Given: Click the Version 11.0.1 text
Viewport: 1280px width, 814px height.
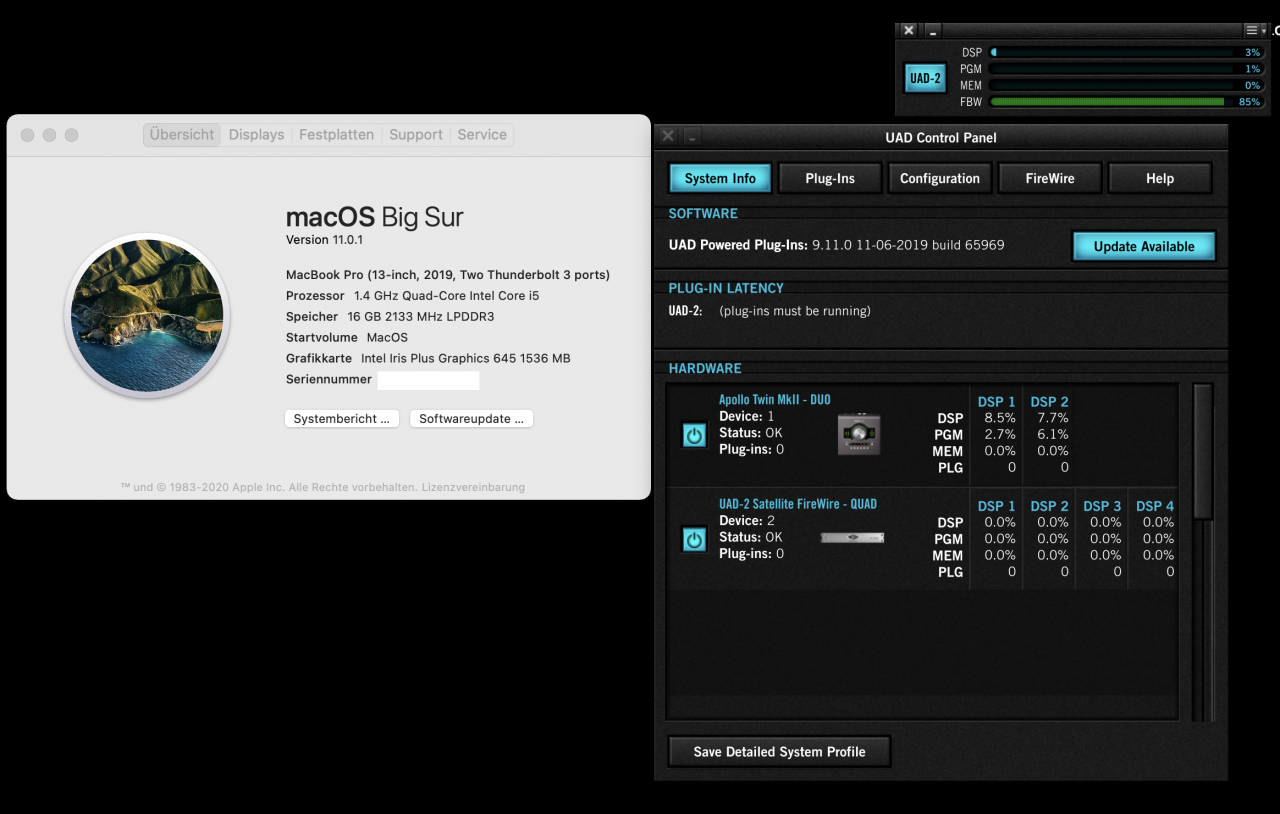Looking at the screenshot, I should coord(324,240).
